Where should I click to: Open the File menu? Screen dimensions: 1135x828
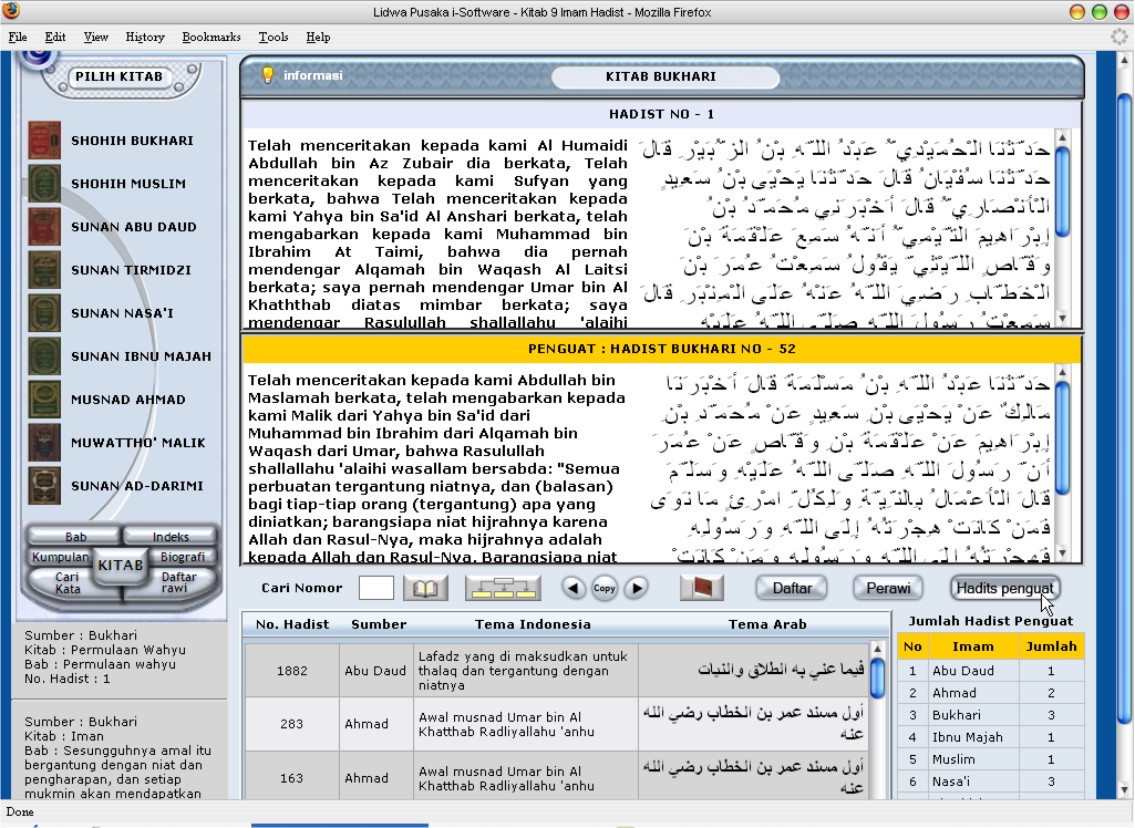point(17,37)
